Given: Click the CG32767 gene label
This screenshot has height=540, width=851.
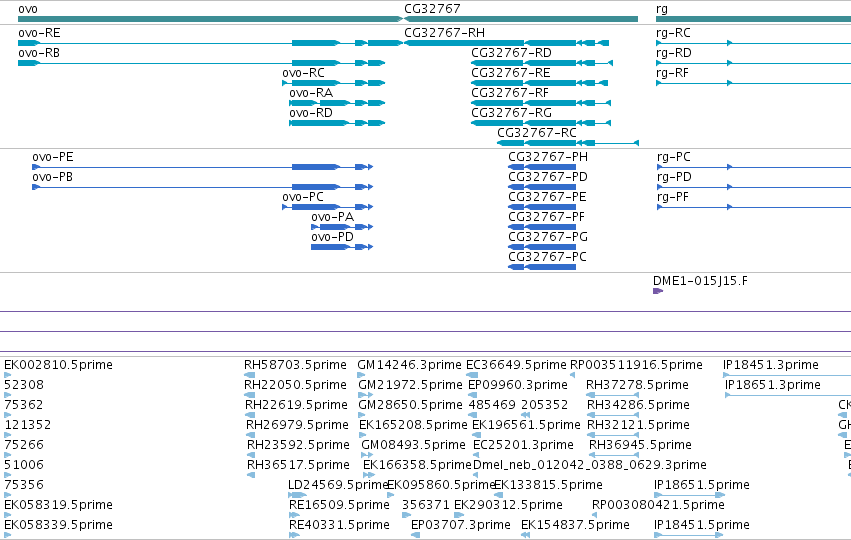Looking at the screenshot, I should point(432,9).
